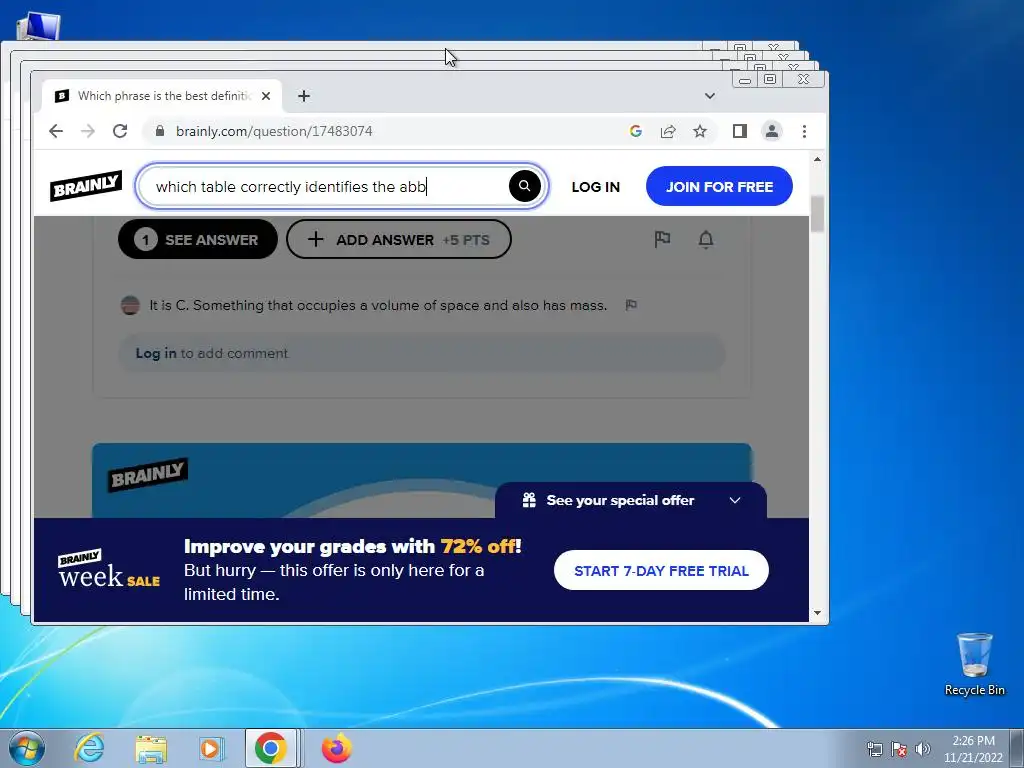Flag the 'It is C' comment
The width and height of the screenshot is (1024, 768).
(x=631, y=305)
